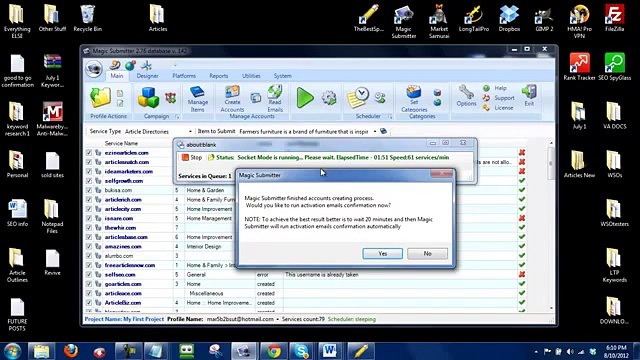Screen dimensions: 640x360
Task: Open the Scheduler clock icon
Action: pyautogui.click(x=358, y=98)
